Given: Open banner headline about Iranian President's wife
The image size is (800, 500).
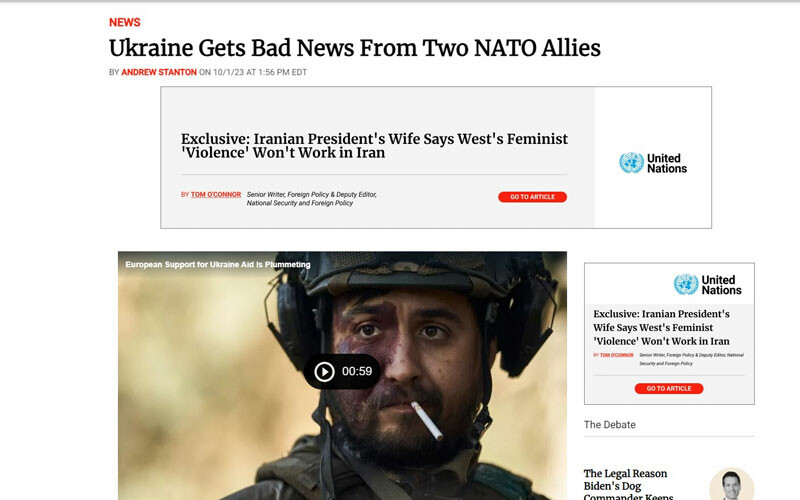Looking at the screenshot, I should [374, 146].
